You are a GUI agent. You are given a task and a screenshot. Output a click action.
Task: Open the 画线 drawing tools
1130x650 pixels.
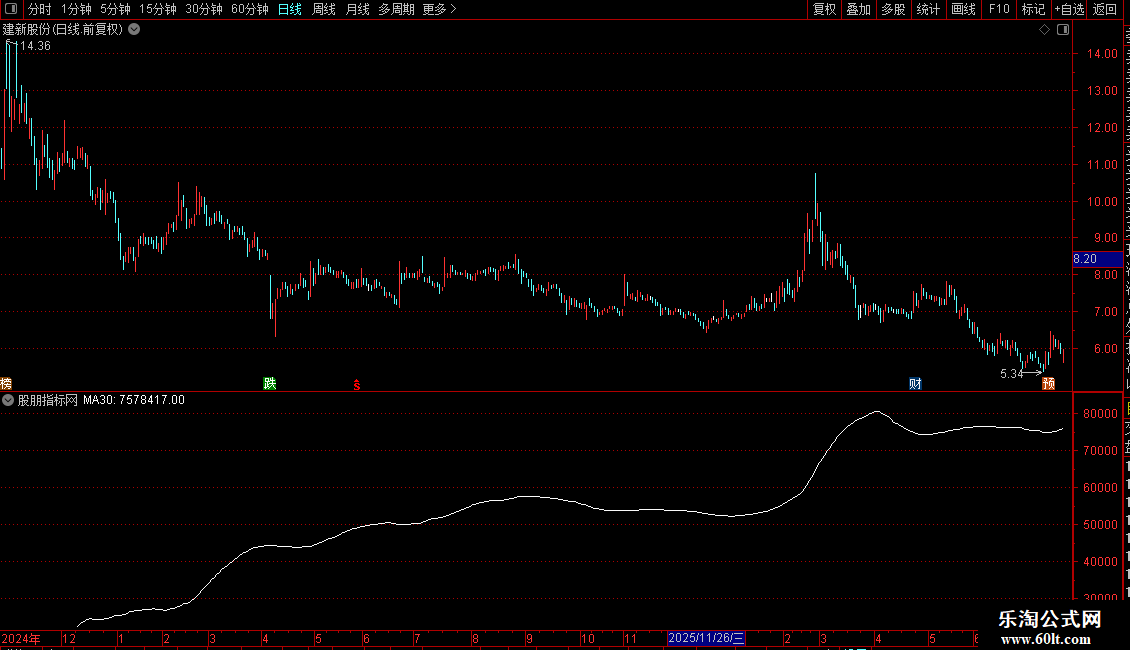(x=964, y=9)
